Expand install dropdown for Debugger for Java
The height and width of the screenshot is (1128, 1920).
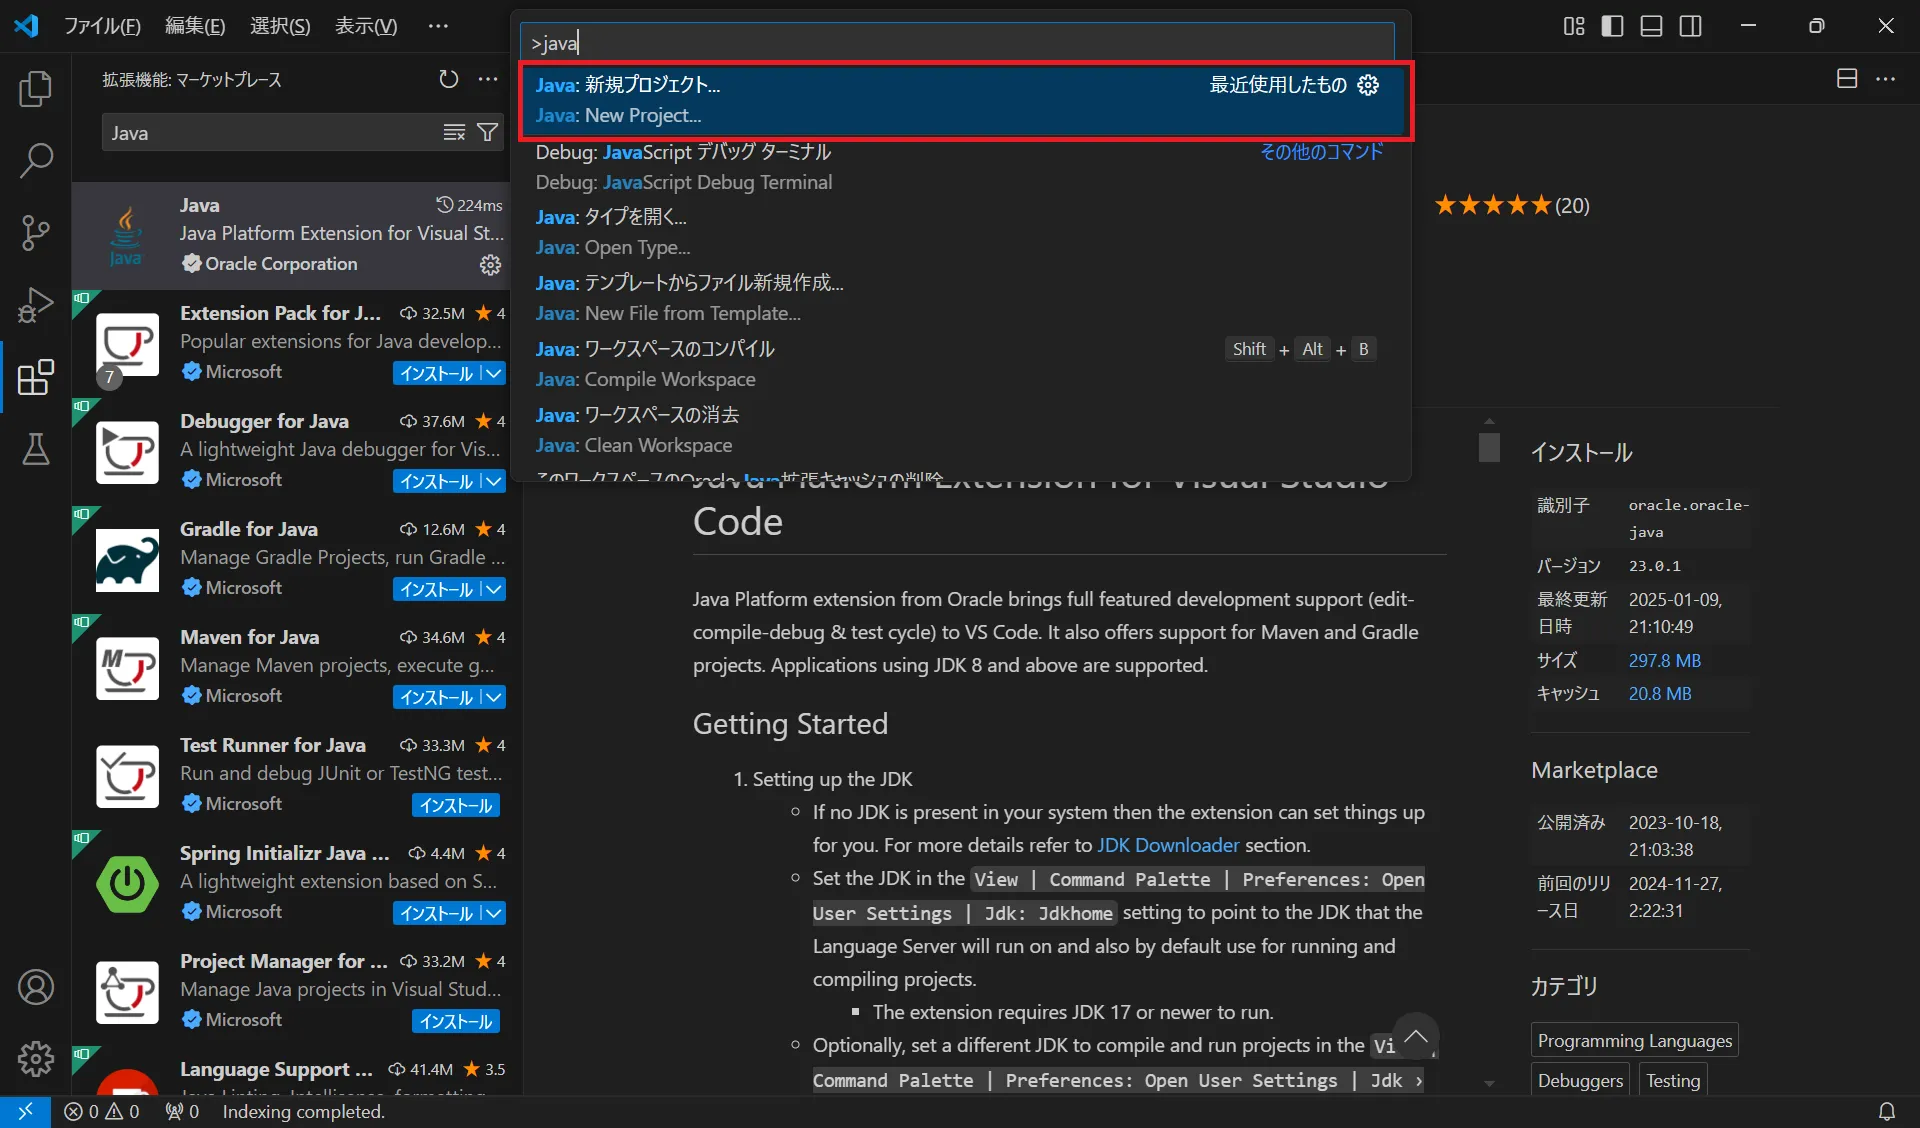493,481
